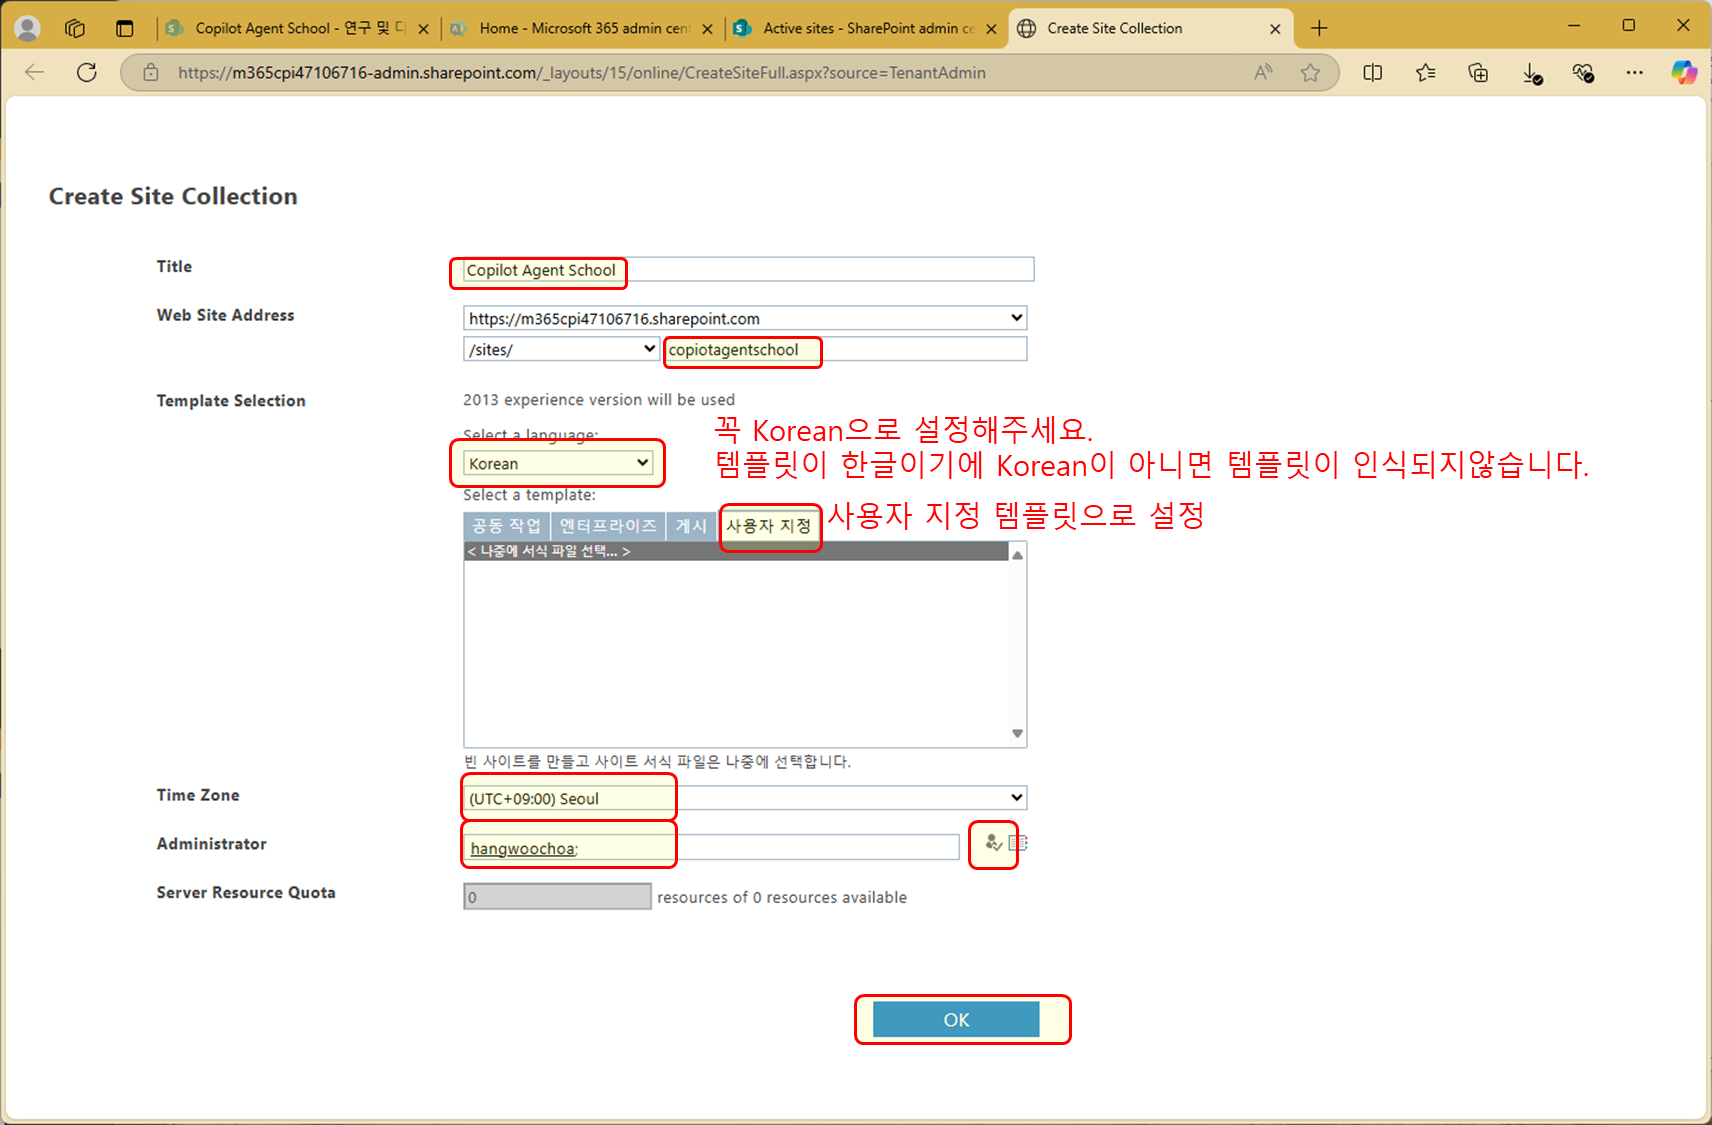Screen dimensions: 1712x1125
Task: Open the Collections icon
Action: 1478,72
